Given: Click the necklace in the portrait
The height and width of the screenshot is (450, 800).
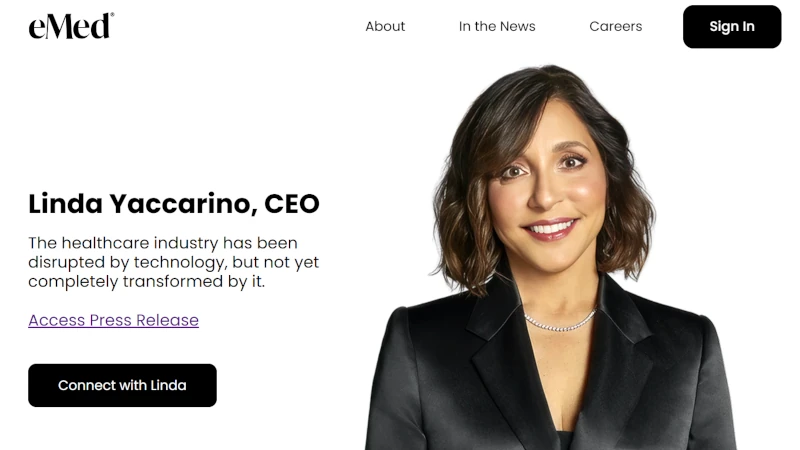Looking at the screenshot, I should point(560,321).
